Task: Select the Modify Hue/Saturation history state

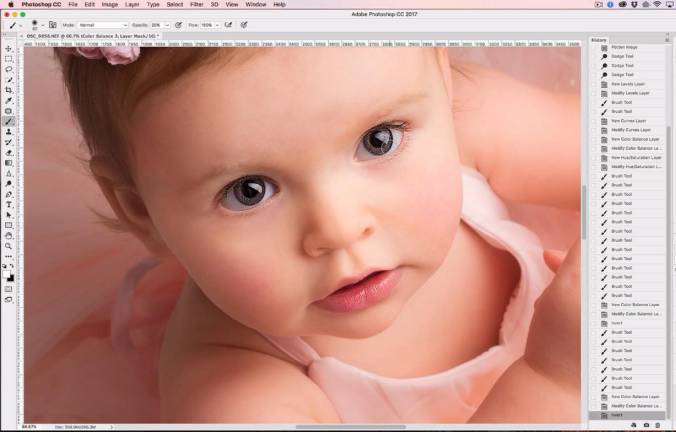Action: 636,166
